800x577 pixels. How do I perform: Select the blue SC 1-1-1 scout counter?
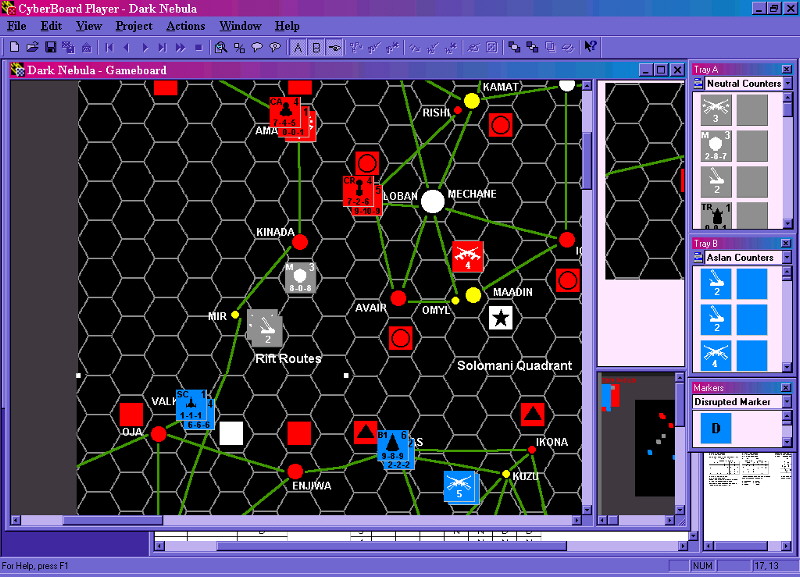tap(191, 405)
